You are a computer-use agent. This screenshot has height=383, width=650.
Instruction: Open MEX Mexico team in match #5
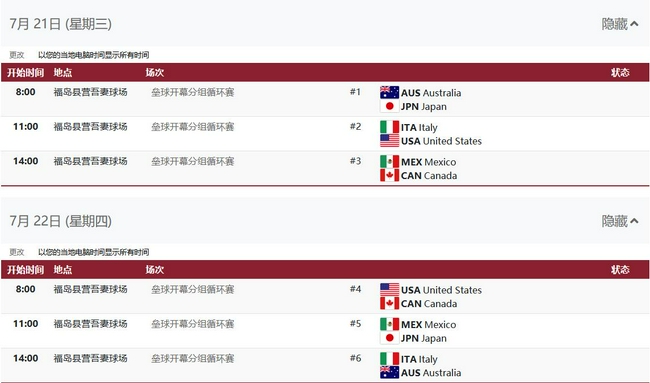(x=428, y=325)
